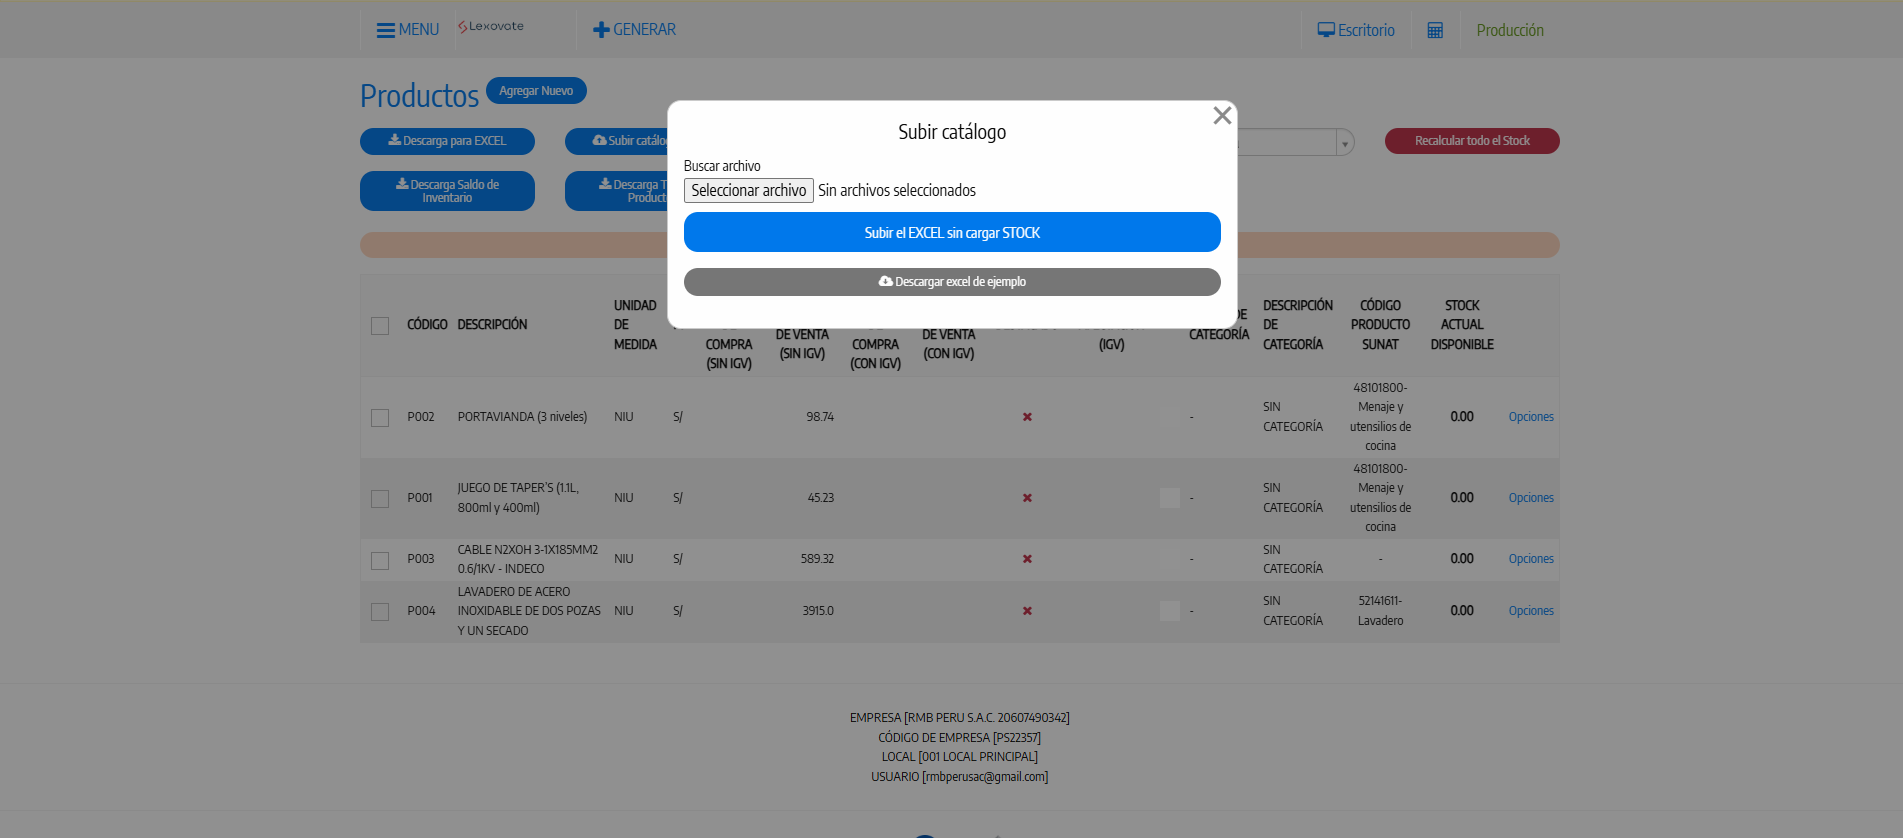Open the hamburger MENU icon
The image size is (1903, 838).
pos(385,30)
